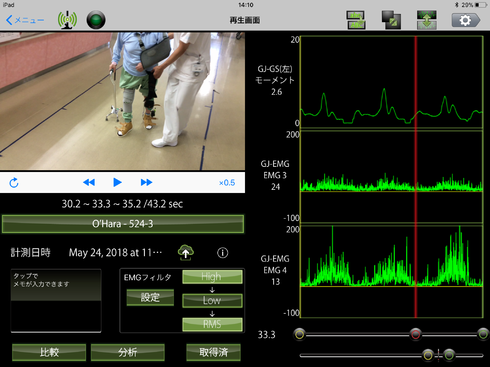The image size is (490, 367).
Task: Tap the green wireless sensor antenna icon
Action: pyautogui.click(x=67, y=20)
